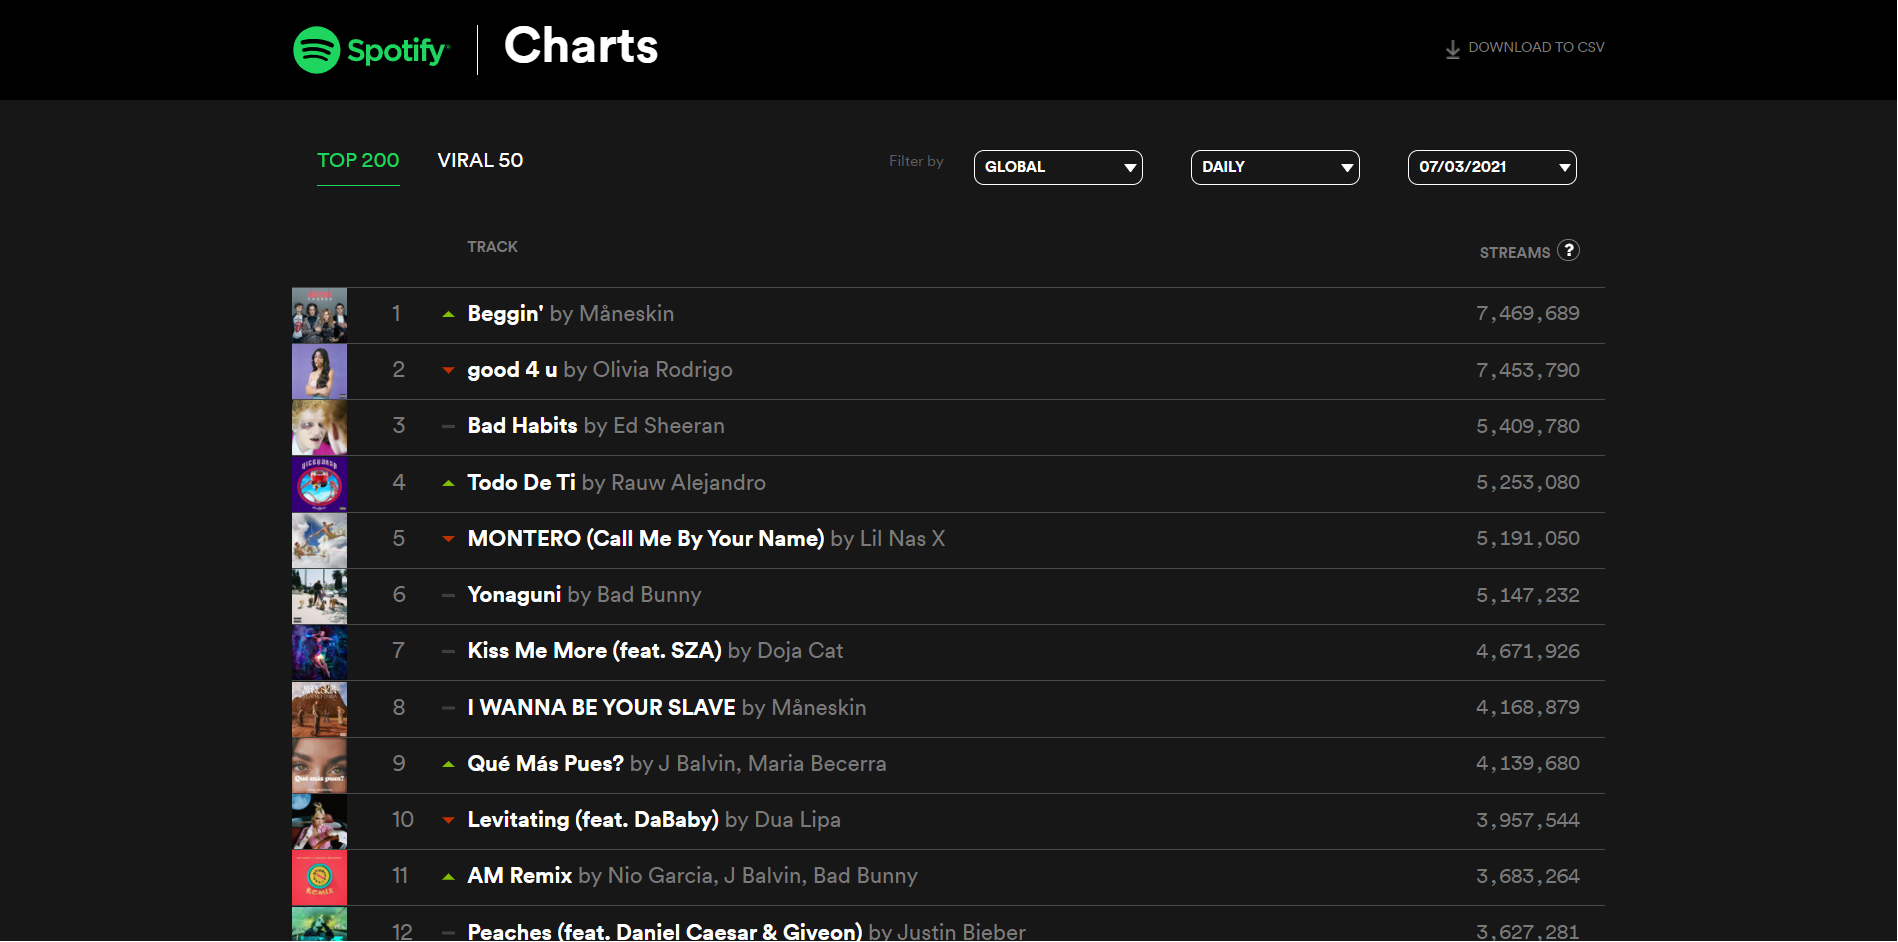Open the Beggin' album cover thumbnail
The image size is (1898, 942).
[319, 315]
